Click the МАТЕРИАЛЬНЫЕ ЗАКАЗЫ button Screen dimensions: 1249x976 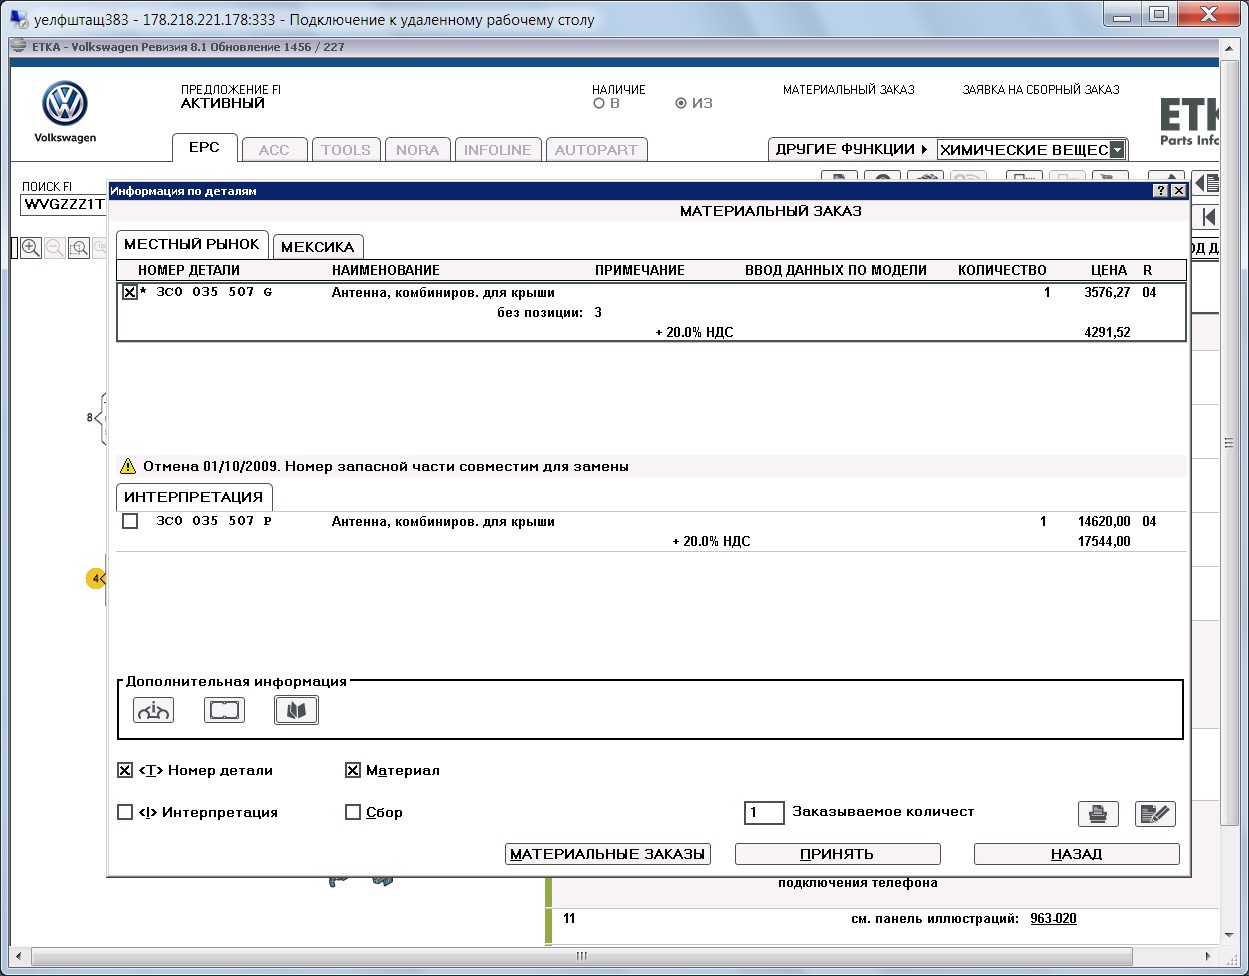click(608, 854)
